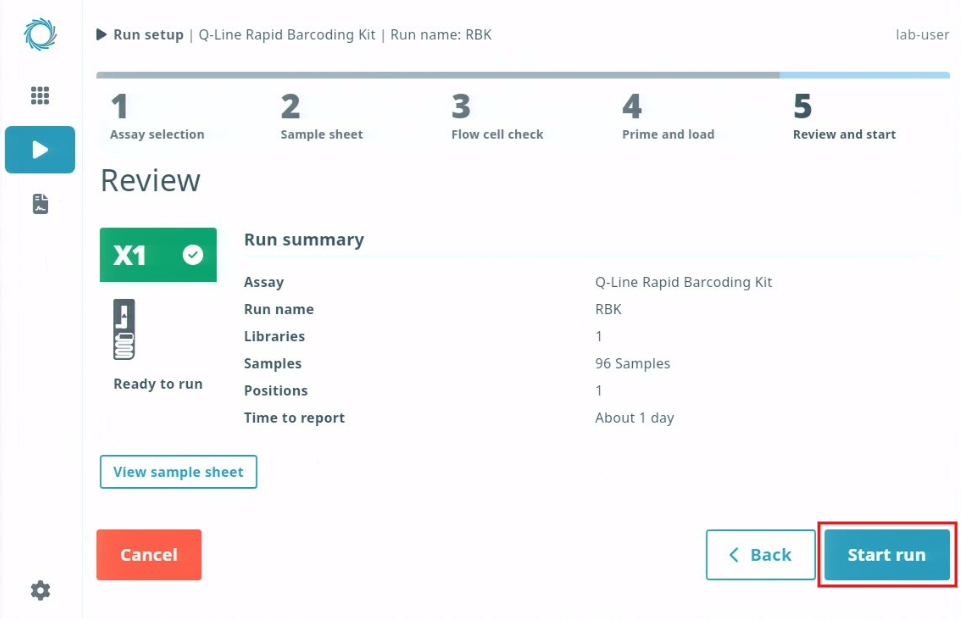
Task: Go Back to previous step
Action: pos(761,555)
